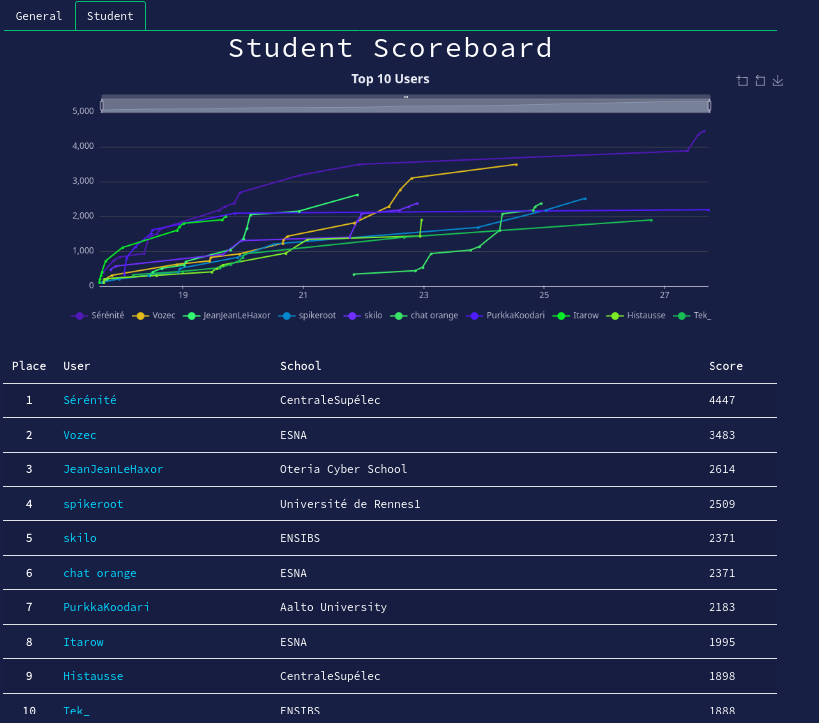Download the chart as image
This screenshot has width=819, height=724.
tap(778, 80)
